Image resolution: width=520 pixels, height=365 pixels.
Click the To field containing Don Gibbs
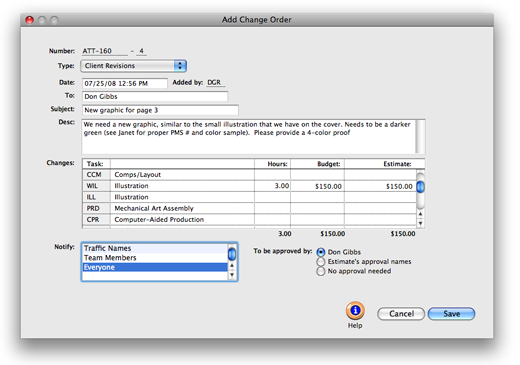pyautogui.click(x=155, y=96)
